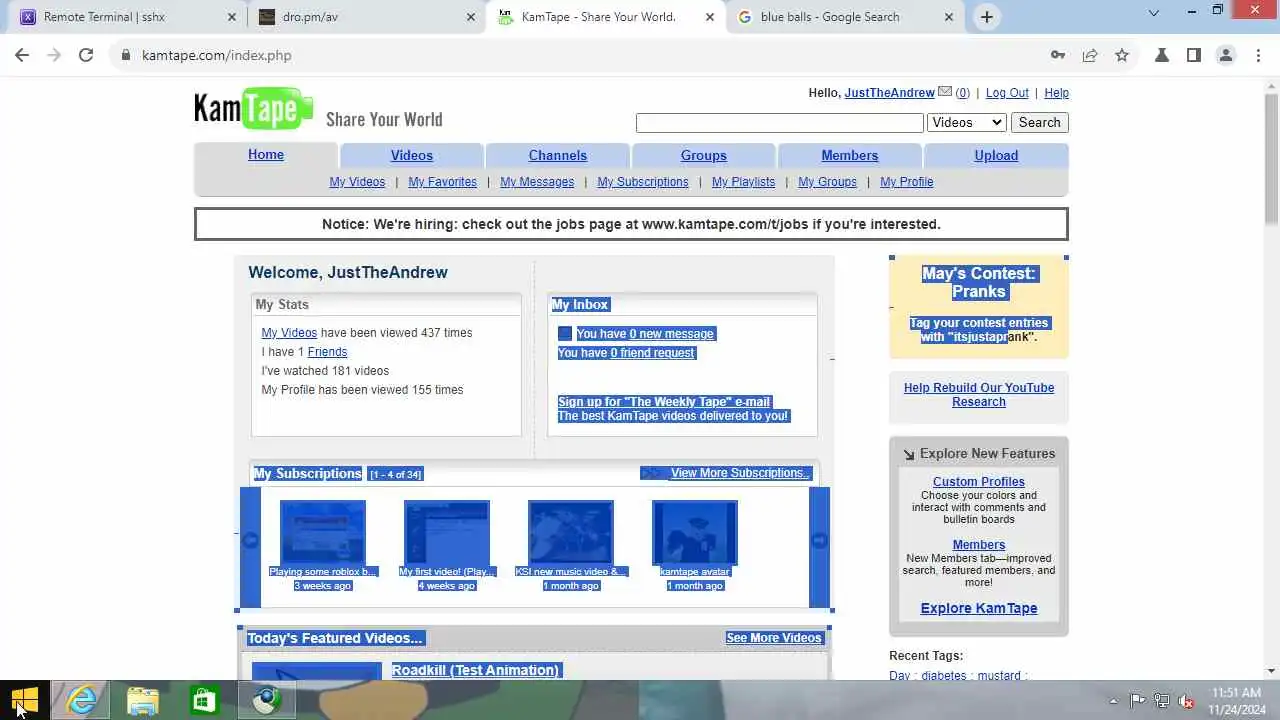
Task: Open Windows Start button
Action: pos(25,700)
